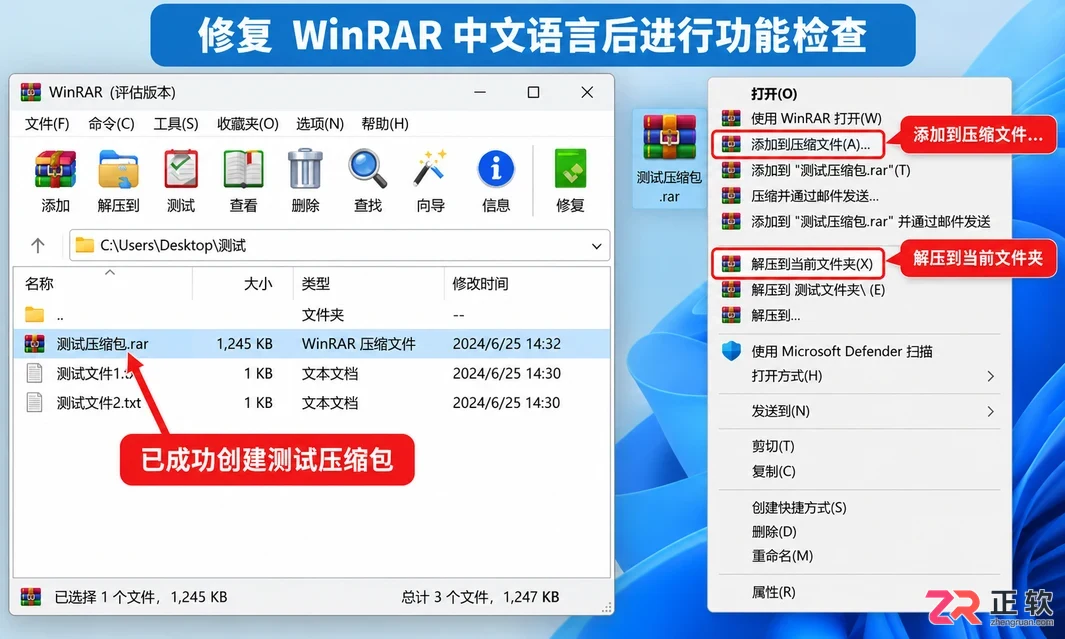This screenshot has width=1065, height=639.
Task: Open the 文件(F) menu
Action: coord(47,124)
